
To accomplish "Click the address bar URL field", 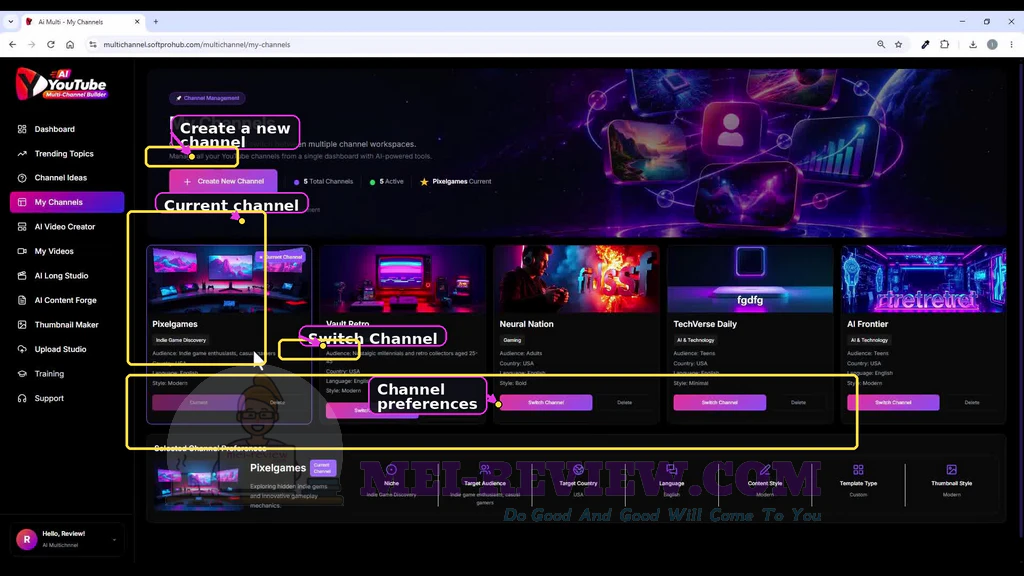I will click(483, 44).
